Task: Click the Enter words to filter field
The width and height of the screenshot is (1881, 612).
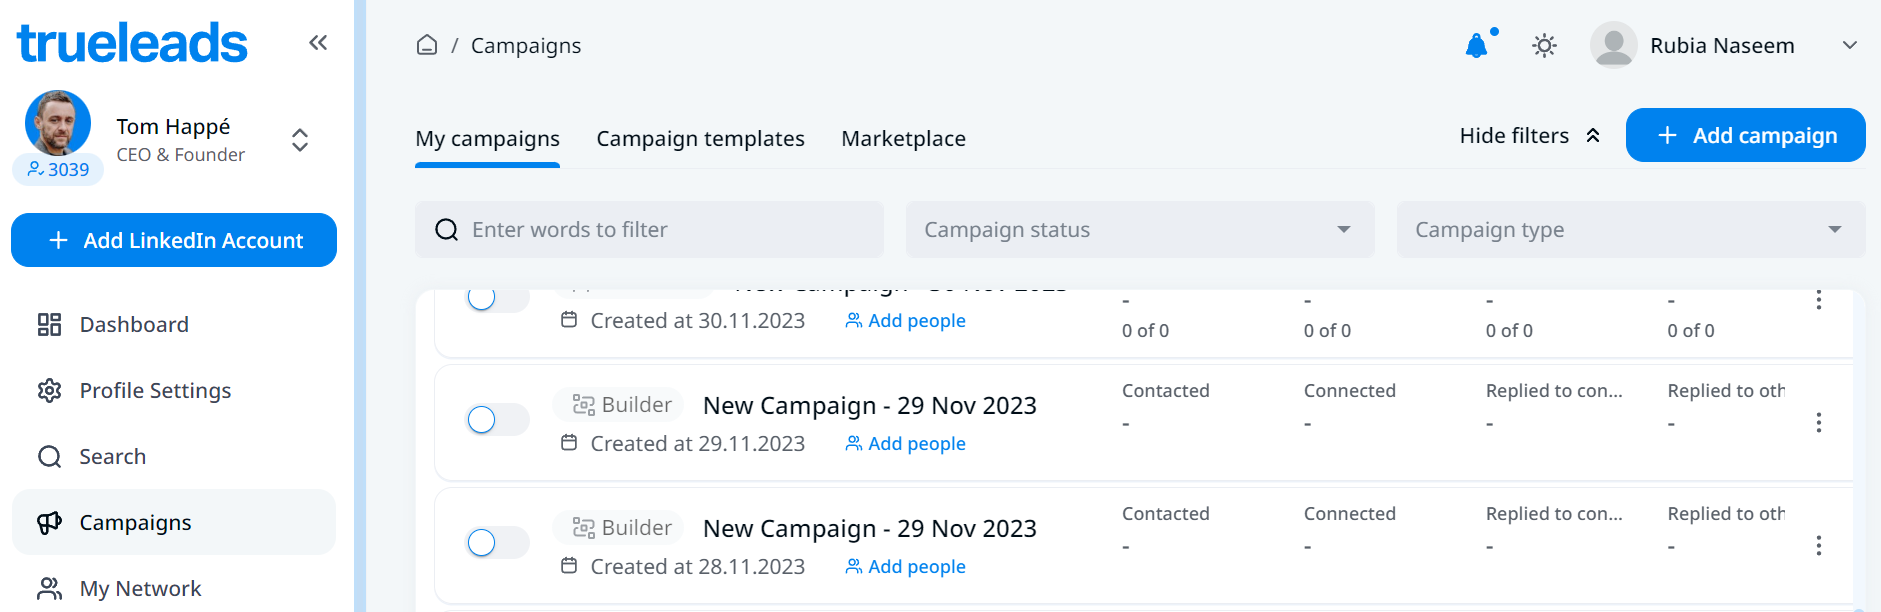Action: click(660, 230)
